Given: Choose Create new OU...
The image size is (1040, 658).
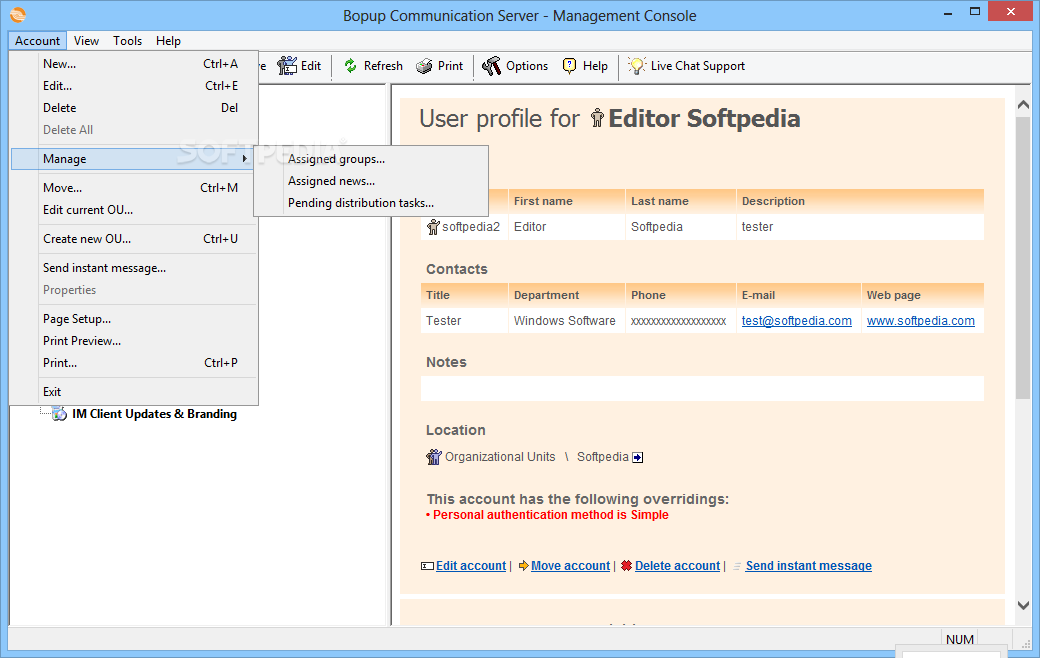Looking at the screenshot, I should coord(134,239).
